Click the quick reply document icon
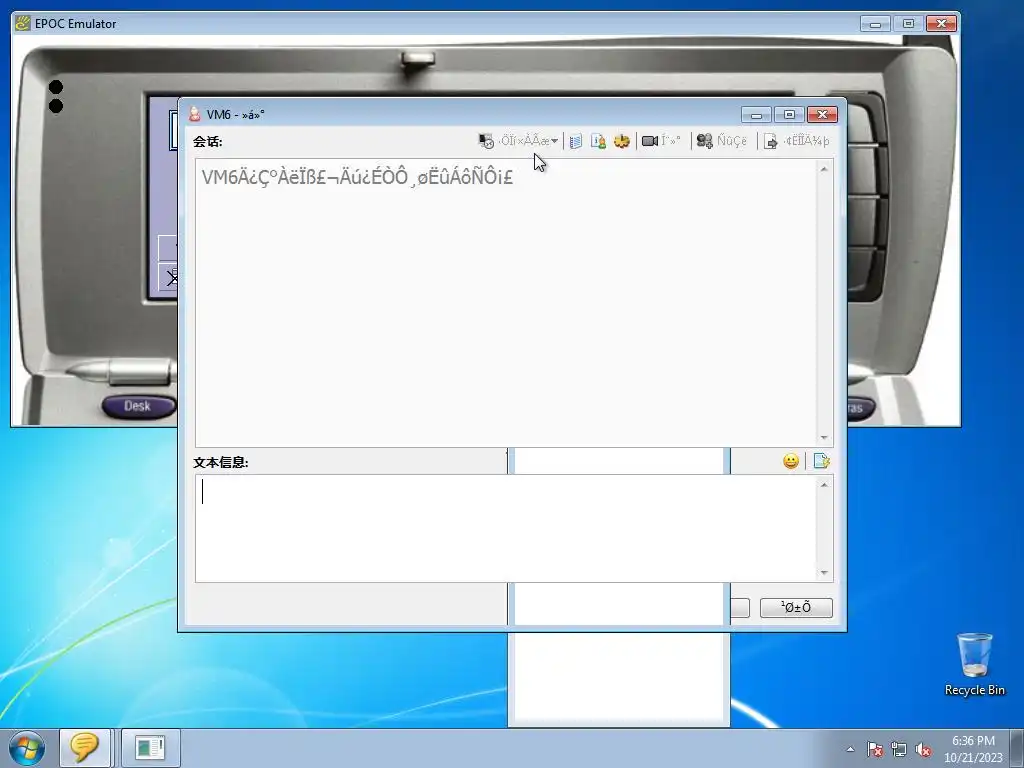Viewport: 1024px width, 768px height. (x=822, y=461)
